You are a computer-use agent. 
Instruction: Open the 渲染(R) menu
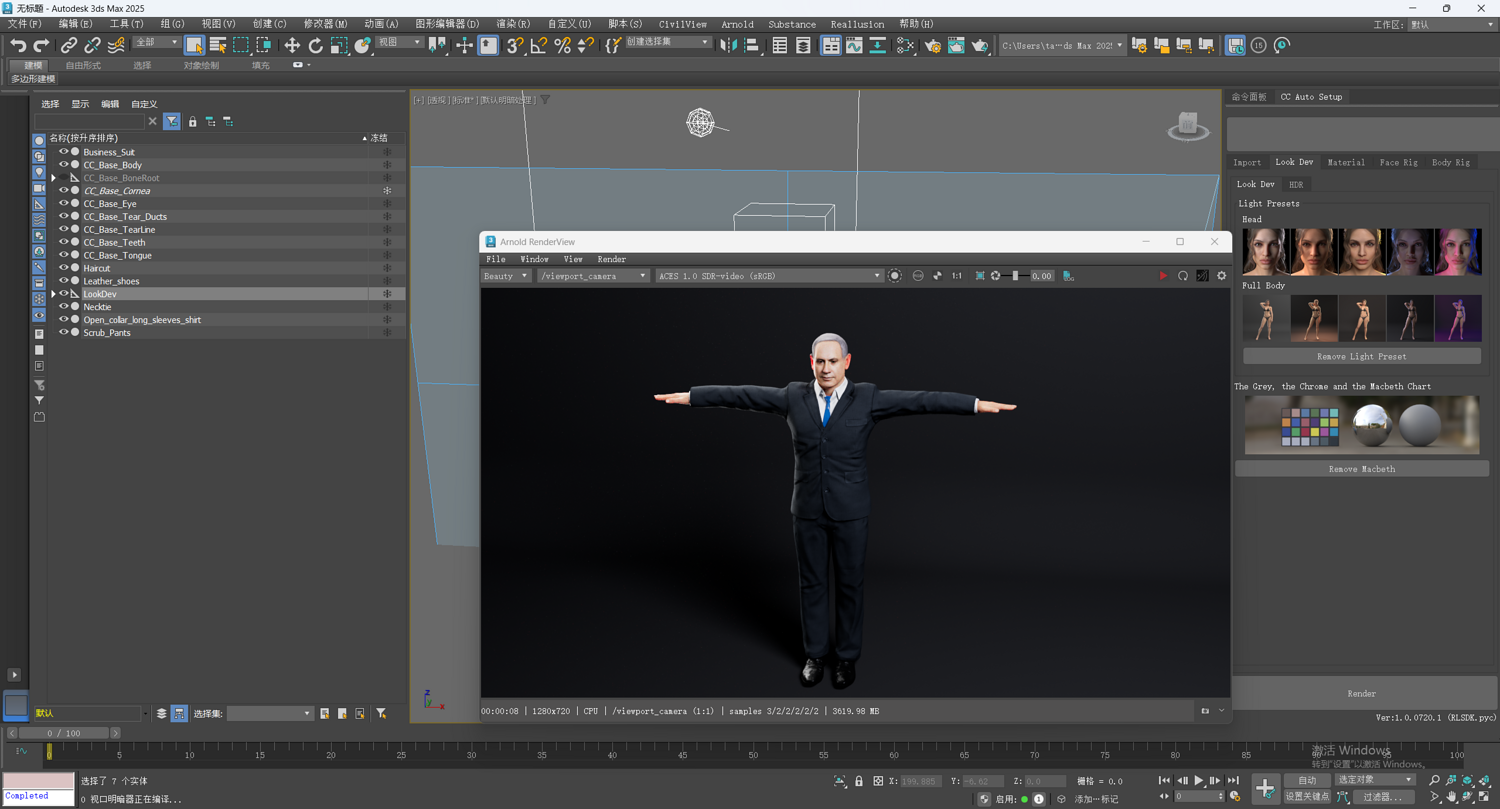(x=513, y=24)
